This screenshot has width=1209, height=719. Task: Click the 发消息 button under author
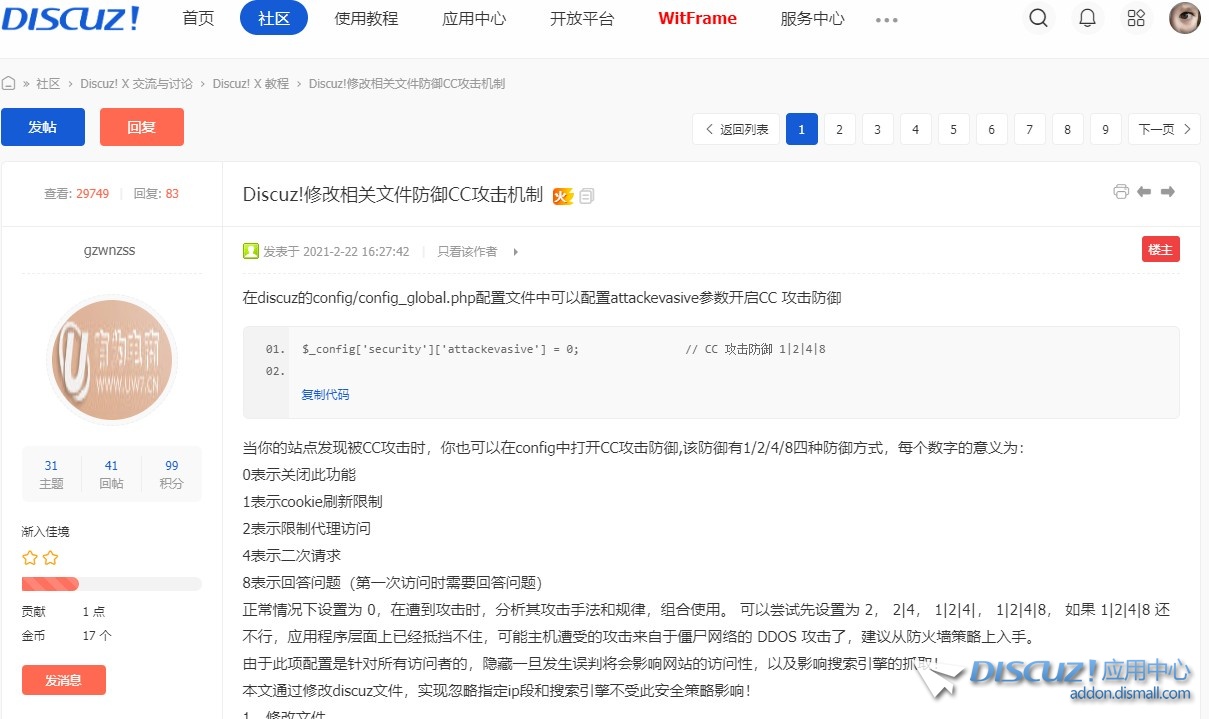(63, 680)
